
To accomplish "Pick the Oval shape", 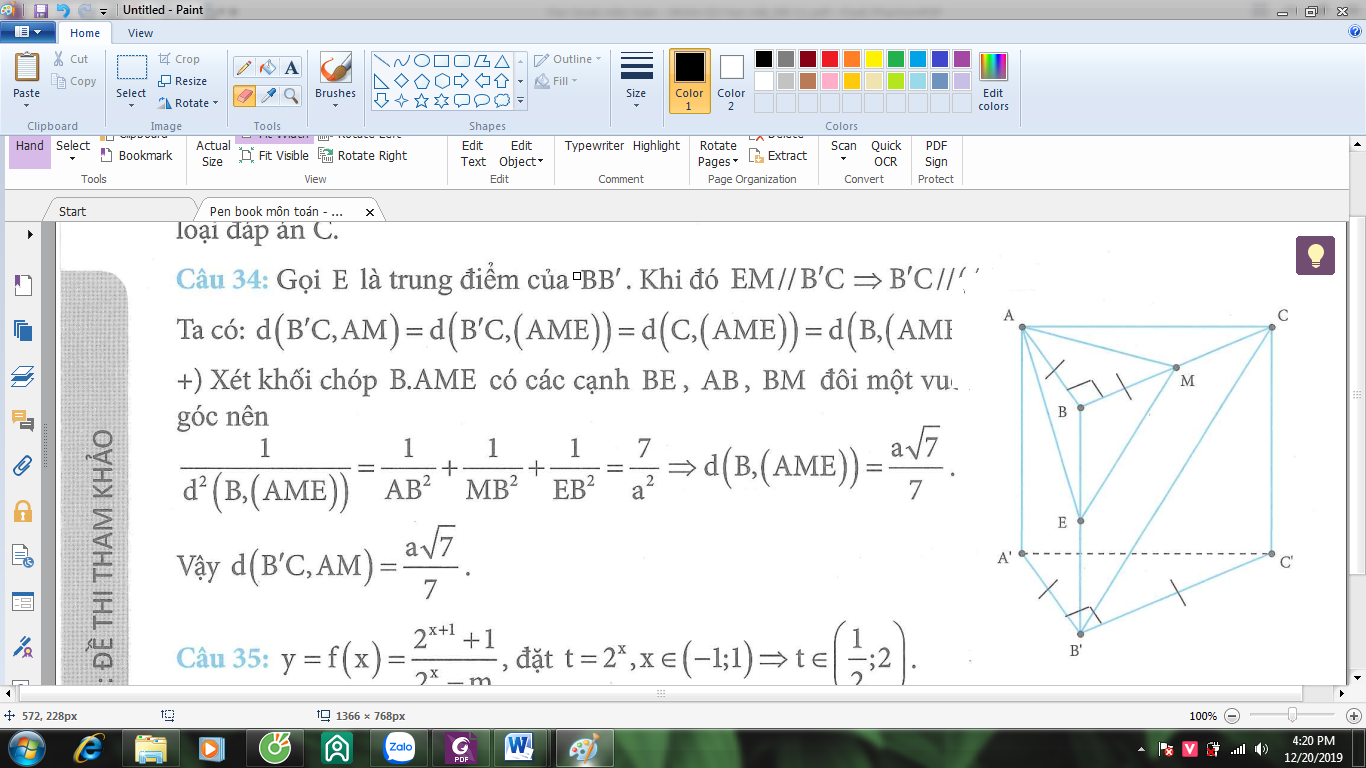I will tap(422, 61).
